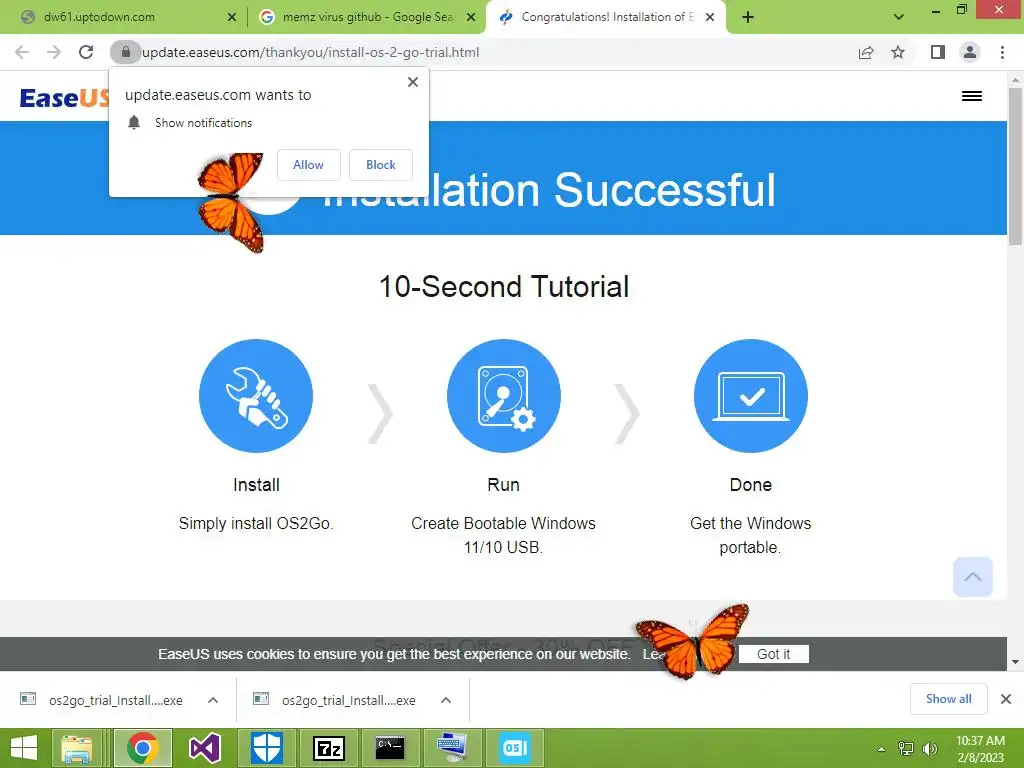Share this page icon
The width and height of the screenshot is (1024, 768).
(866, 52)
